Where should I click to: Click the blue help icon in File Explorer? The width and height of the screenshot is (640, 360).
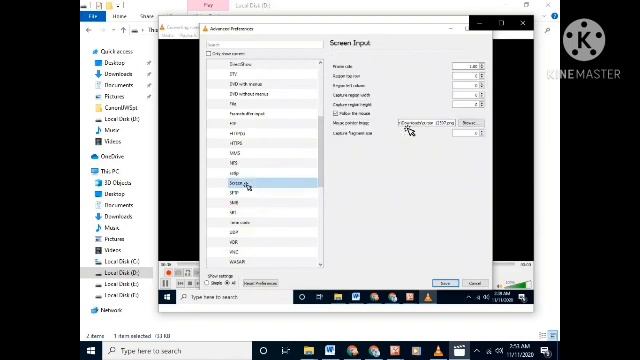(554, 16)
